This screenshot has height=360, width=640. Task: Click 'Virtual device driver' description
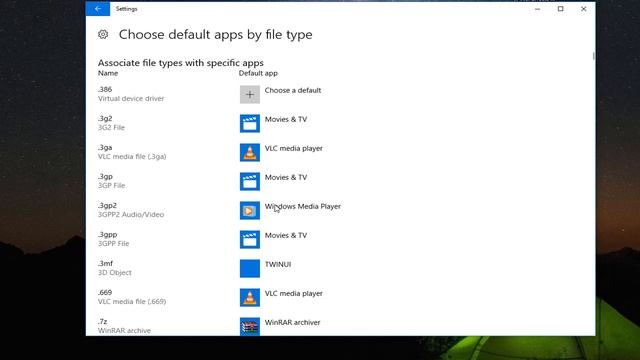tap(131, 98)
